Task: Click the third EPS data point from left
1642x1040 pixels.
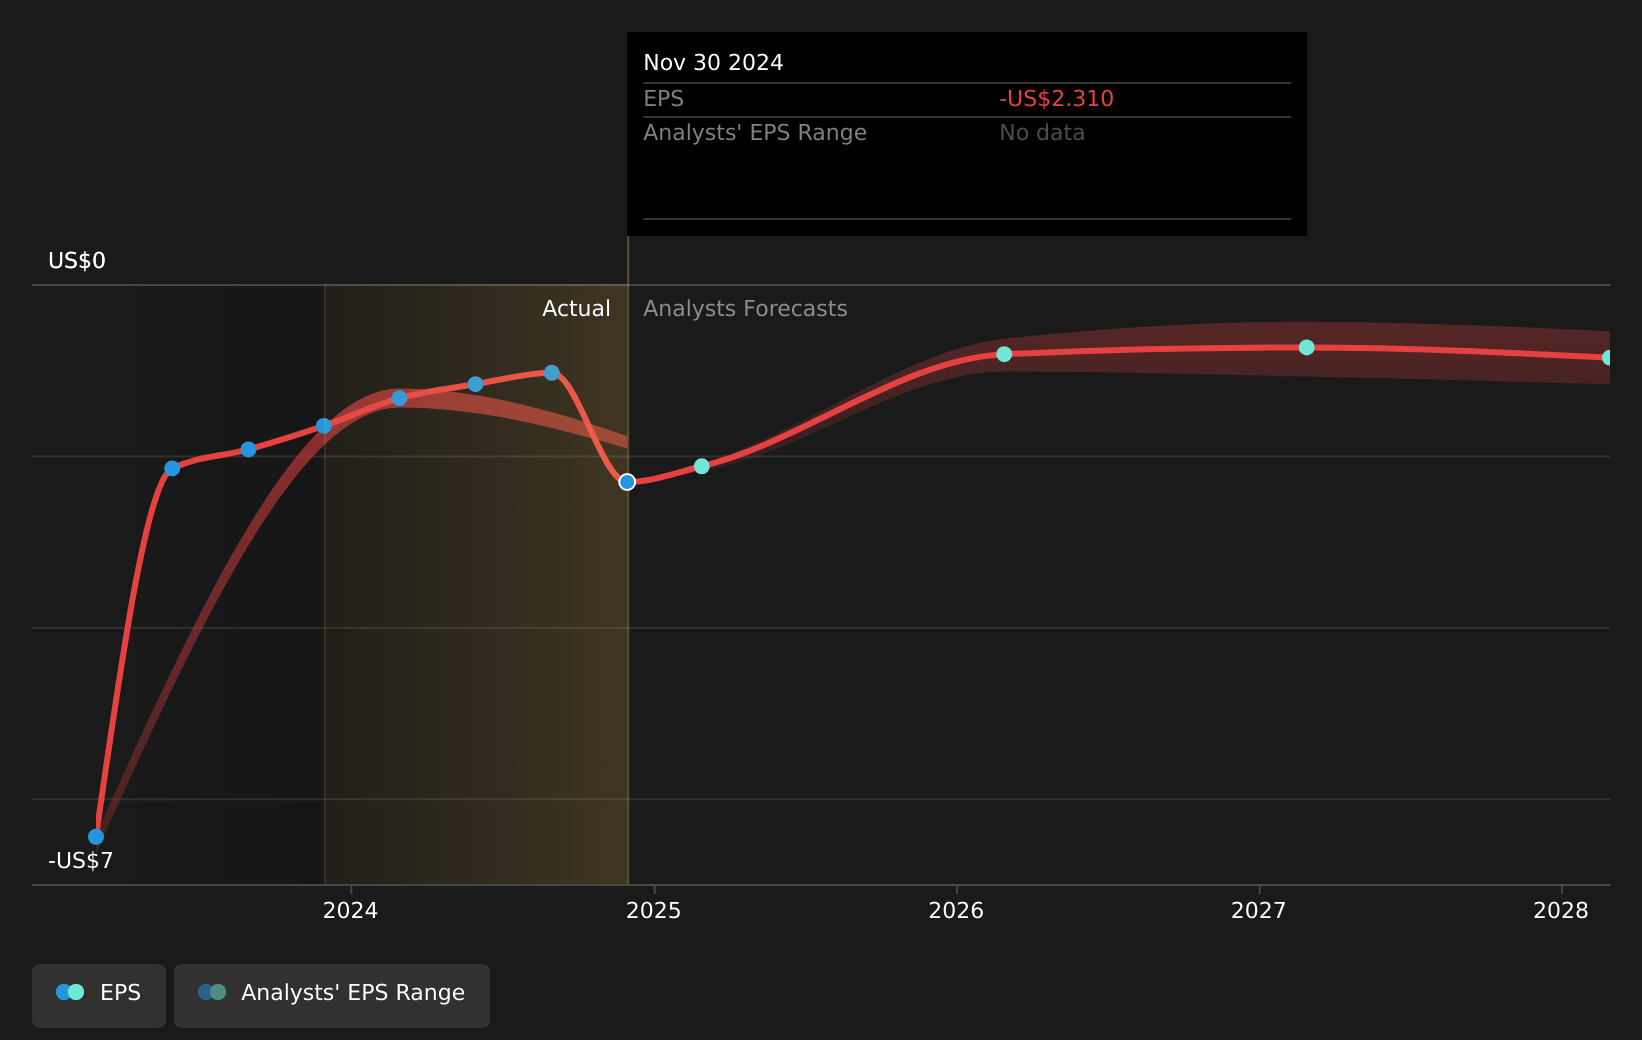Action: coord(248,449)
